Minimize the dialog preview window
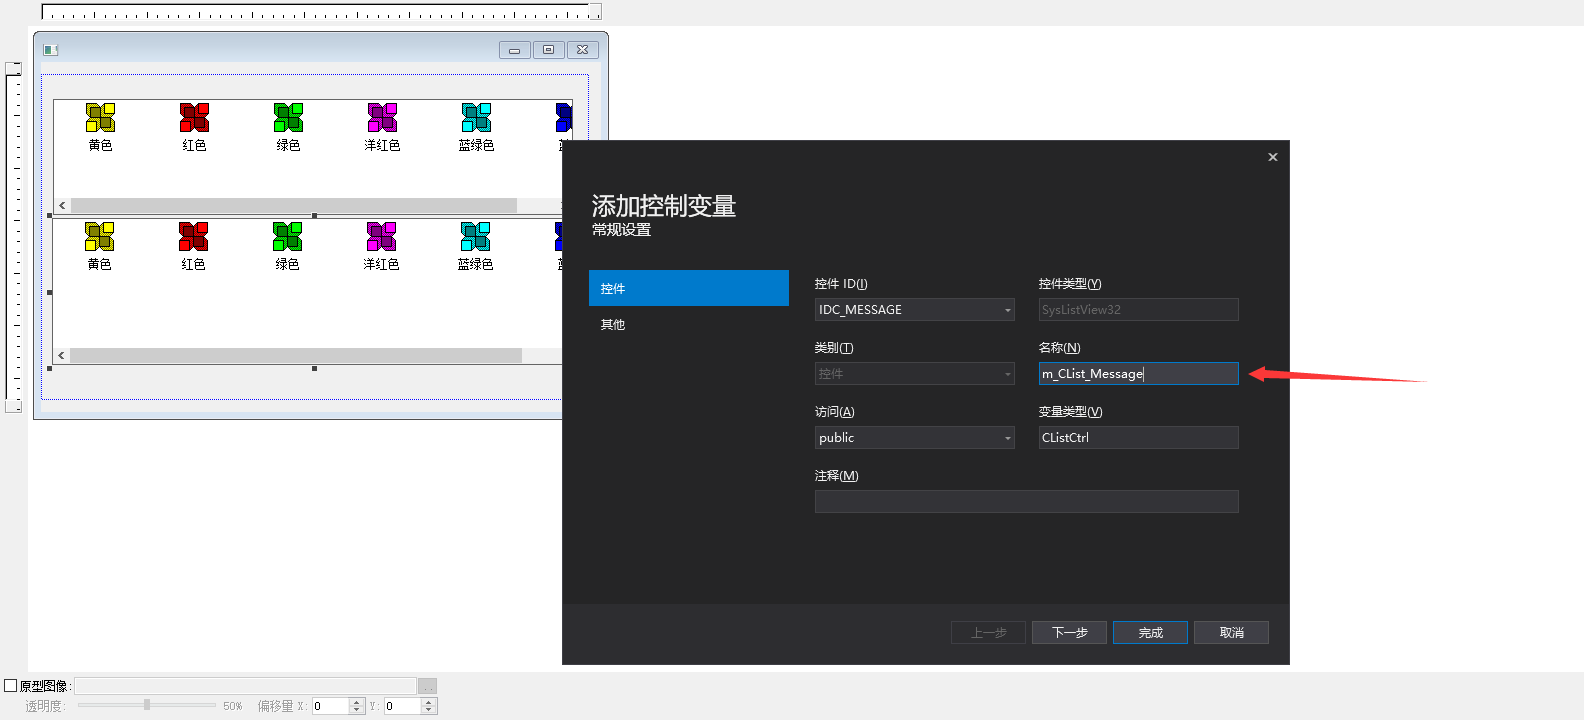Screen dimensions: 1584x720 (x=514, y=50)
